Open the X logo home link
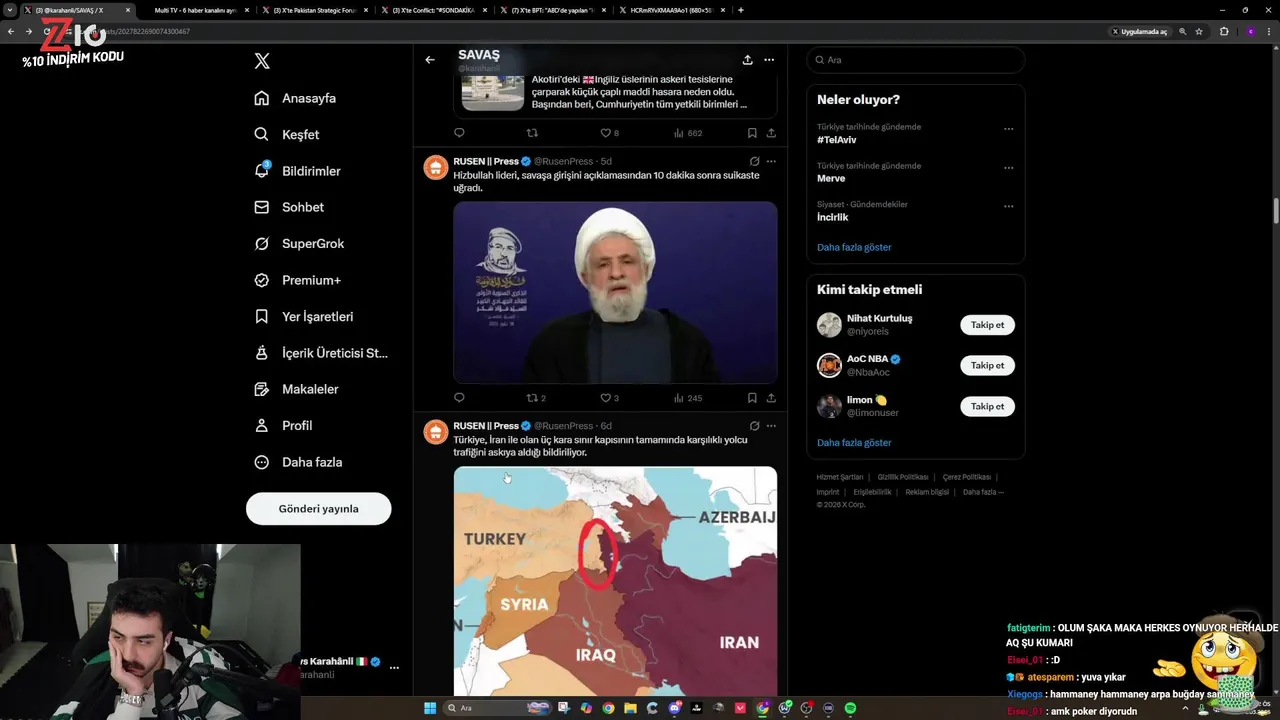Image resolution: width=1280 pixels, height=720 pixels. coord(262,61)
